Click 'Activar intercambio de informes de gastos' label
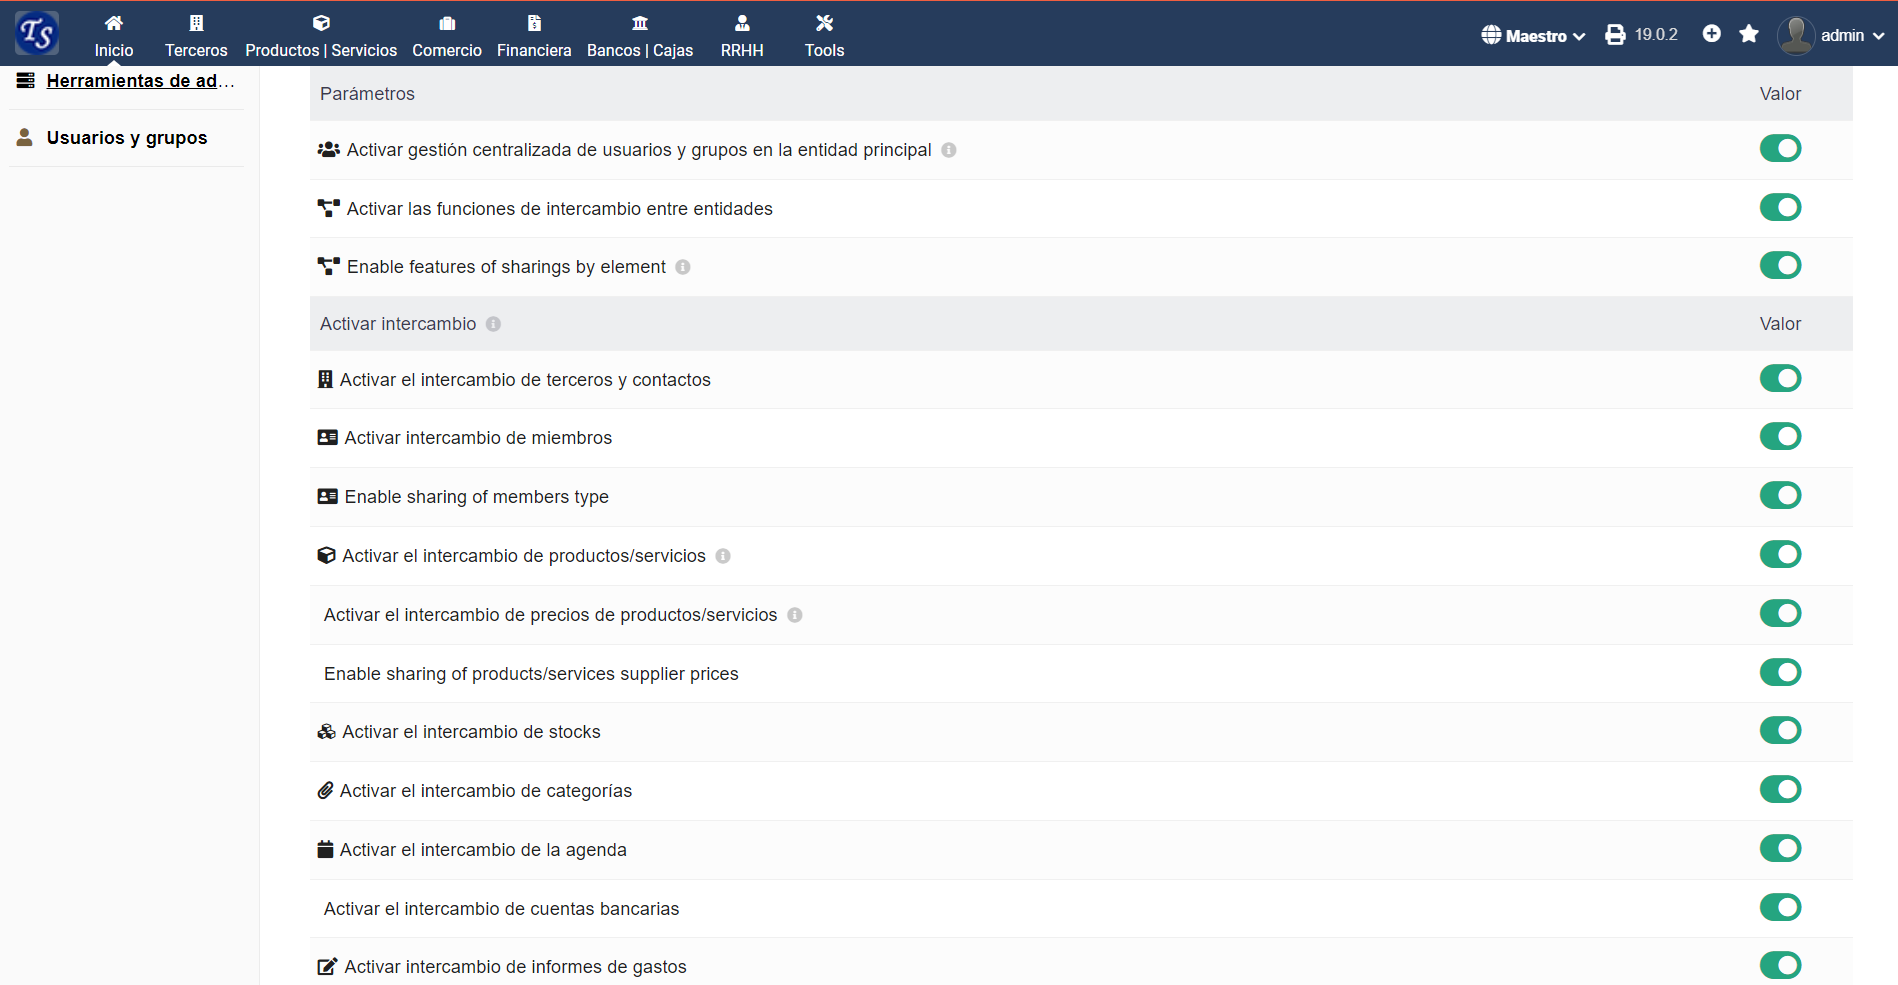Viewport: 1898px width, 985px height. tap(515, 967)
